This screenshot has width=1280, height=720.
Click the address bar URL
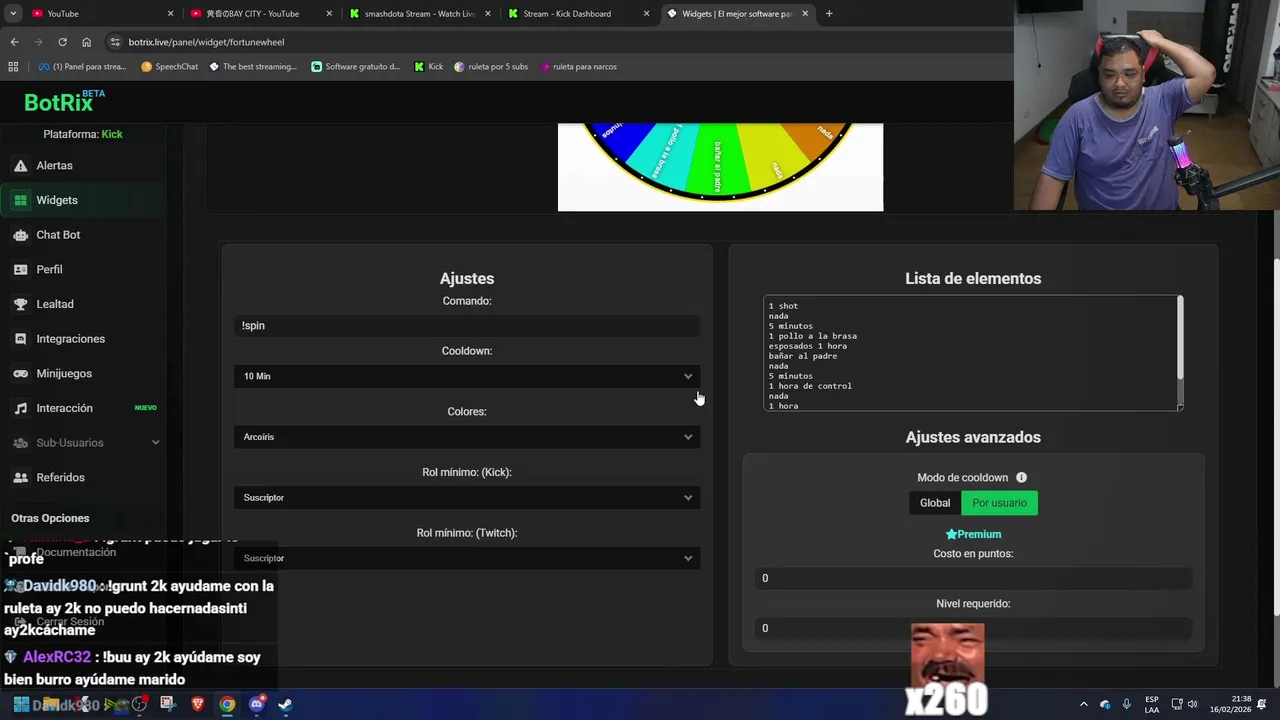click(x=206, y=42)
